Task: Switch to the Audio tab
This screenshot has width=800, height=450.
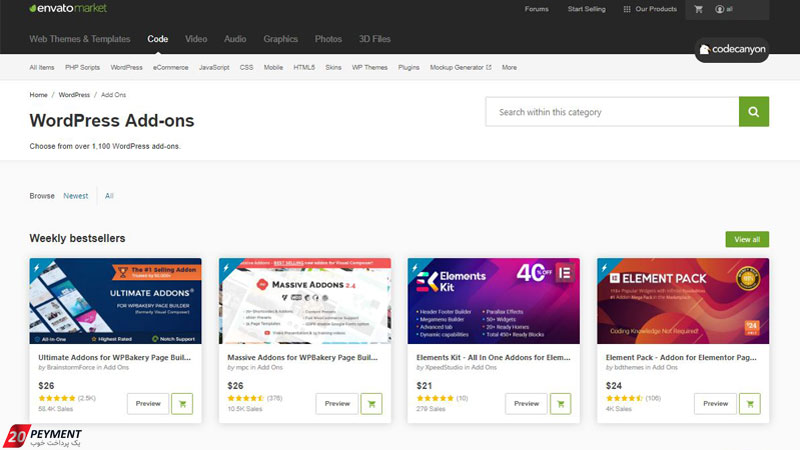Action: coord(235,39)
